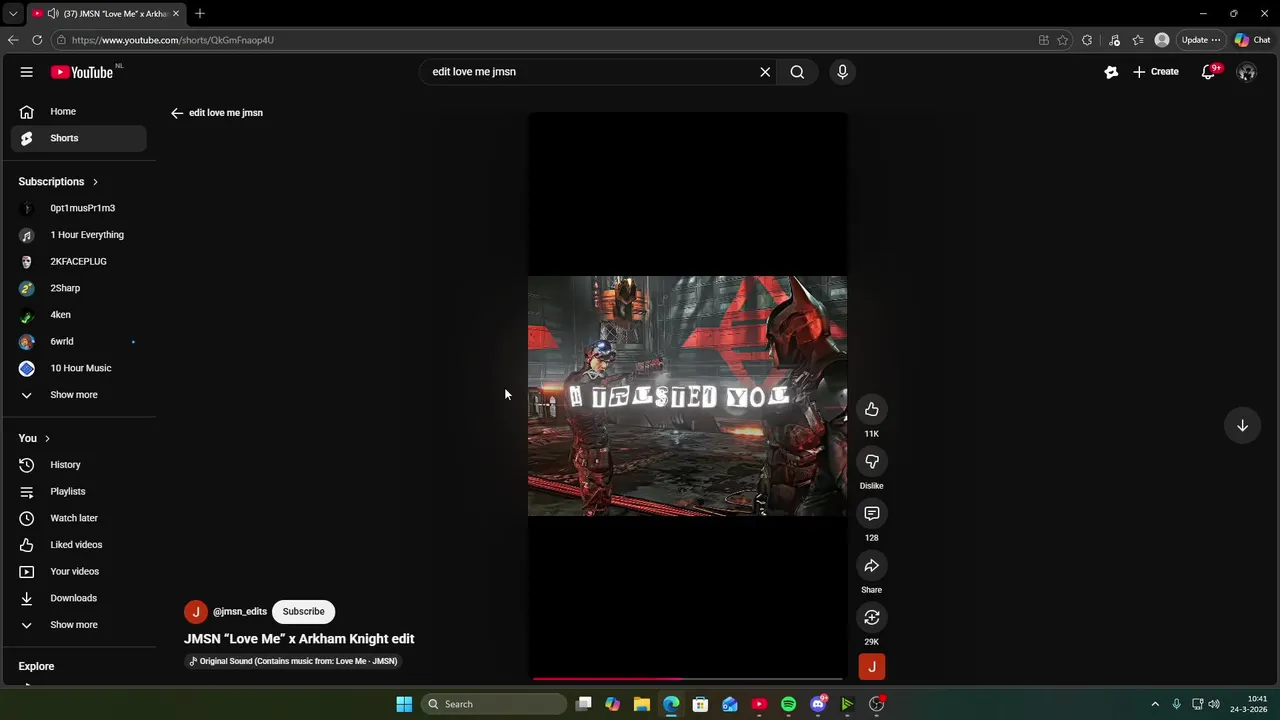Open the 2Sharp subscription
Image resolution: width=1280 pixels, height=720 pixels.
[x=79, y=288]
